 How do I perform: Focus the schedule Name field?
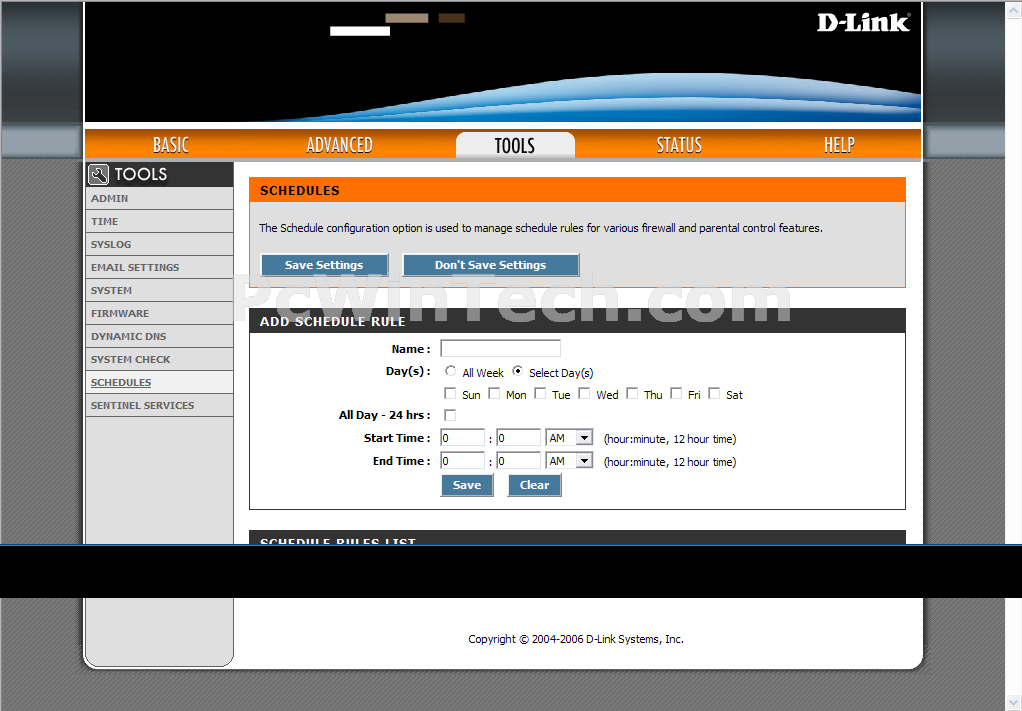[500, 349]
